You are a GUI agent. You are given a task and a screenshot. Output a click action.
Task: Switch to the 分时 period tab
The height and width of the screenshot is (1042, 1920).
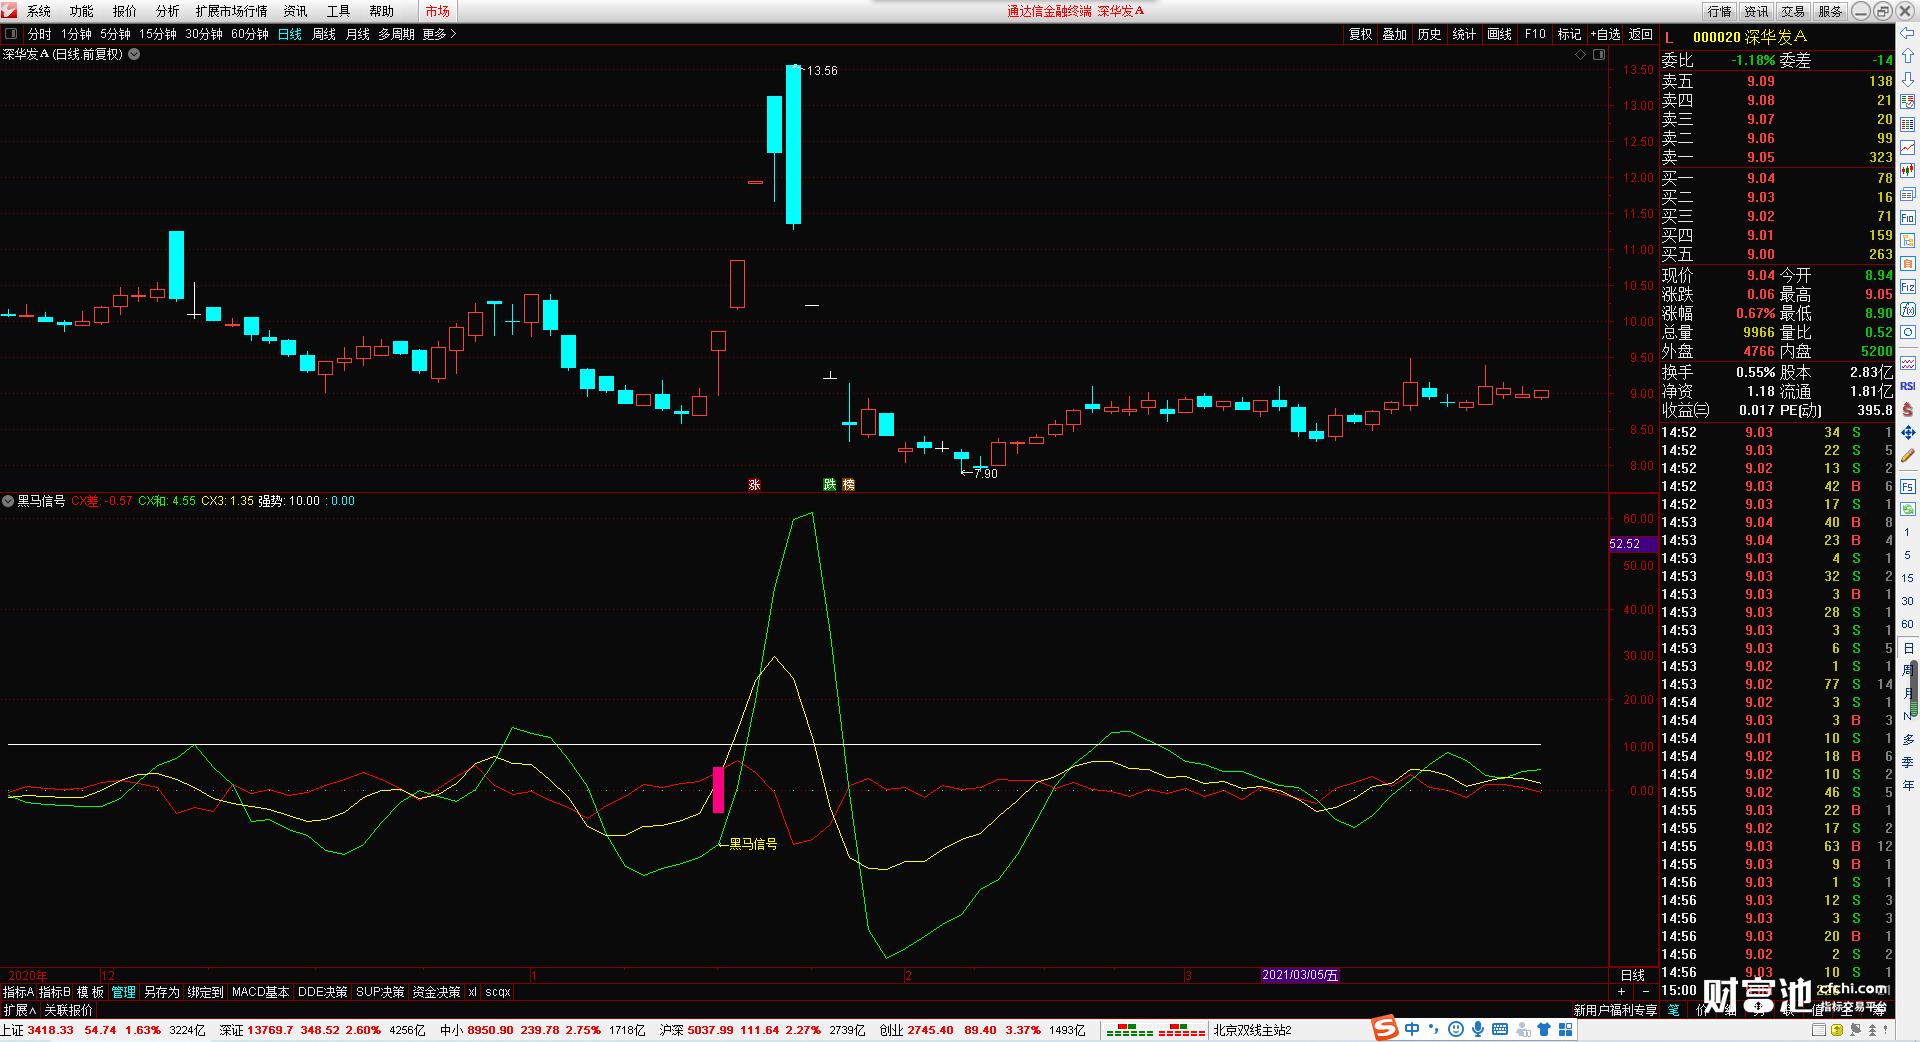coord(40,34)
